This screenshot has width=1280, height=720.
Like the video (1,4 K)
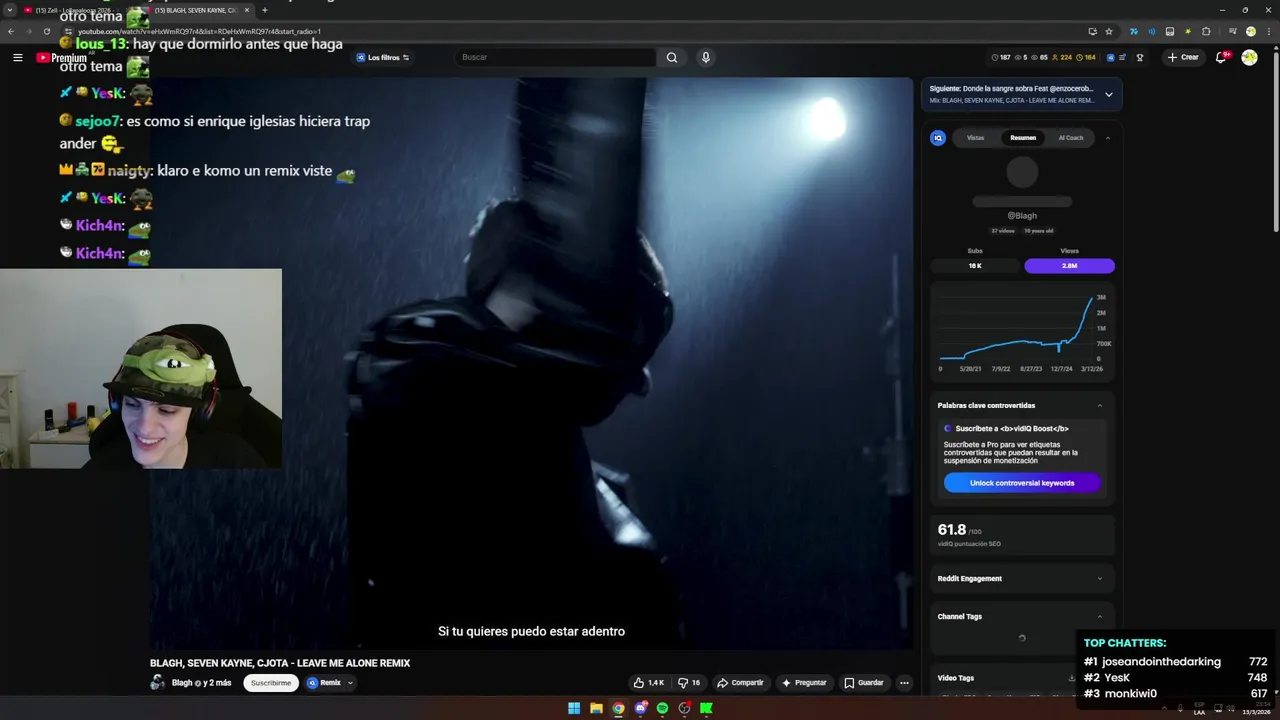(648, 683)
